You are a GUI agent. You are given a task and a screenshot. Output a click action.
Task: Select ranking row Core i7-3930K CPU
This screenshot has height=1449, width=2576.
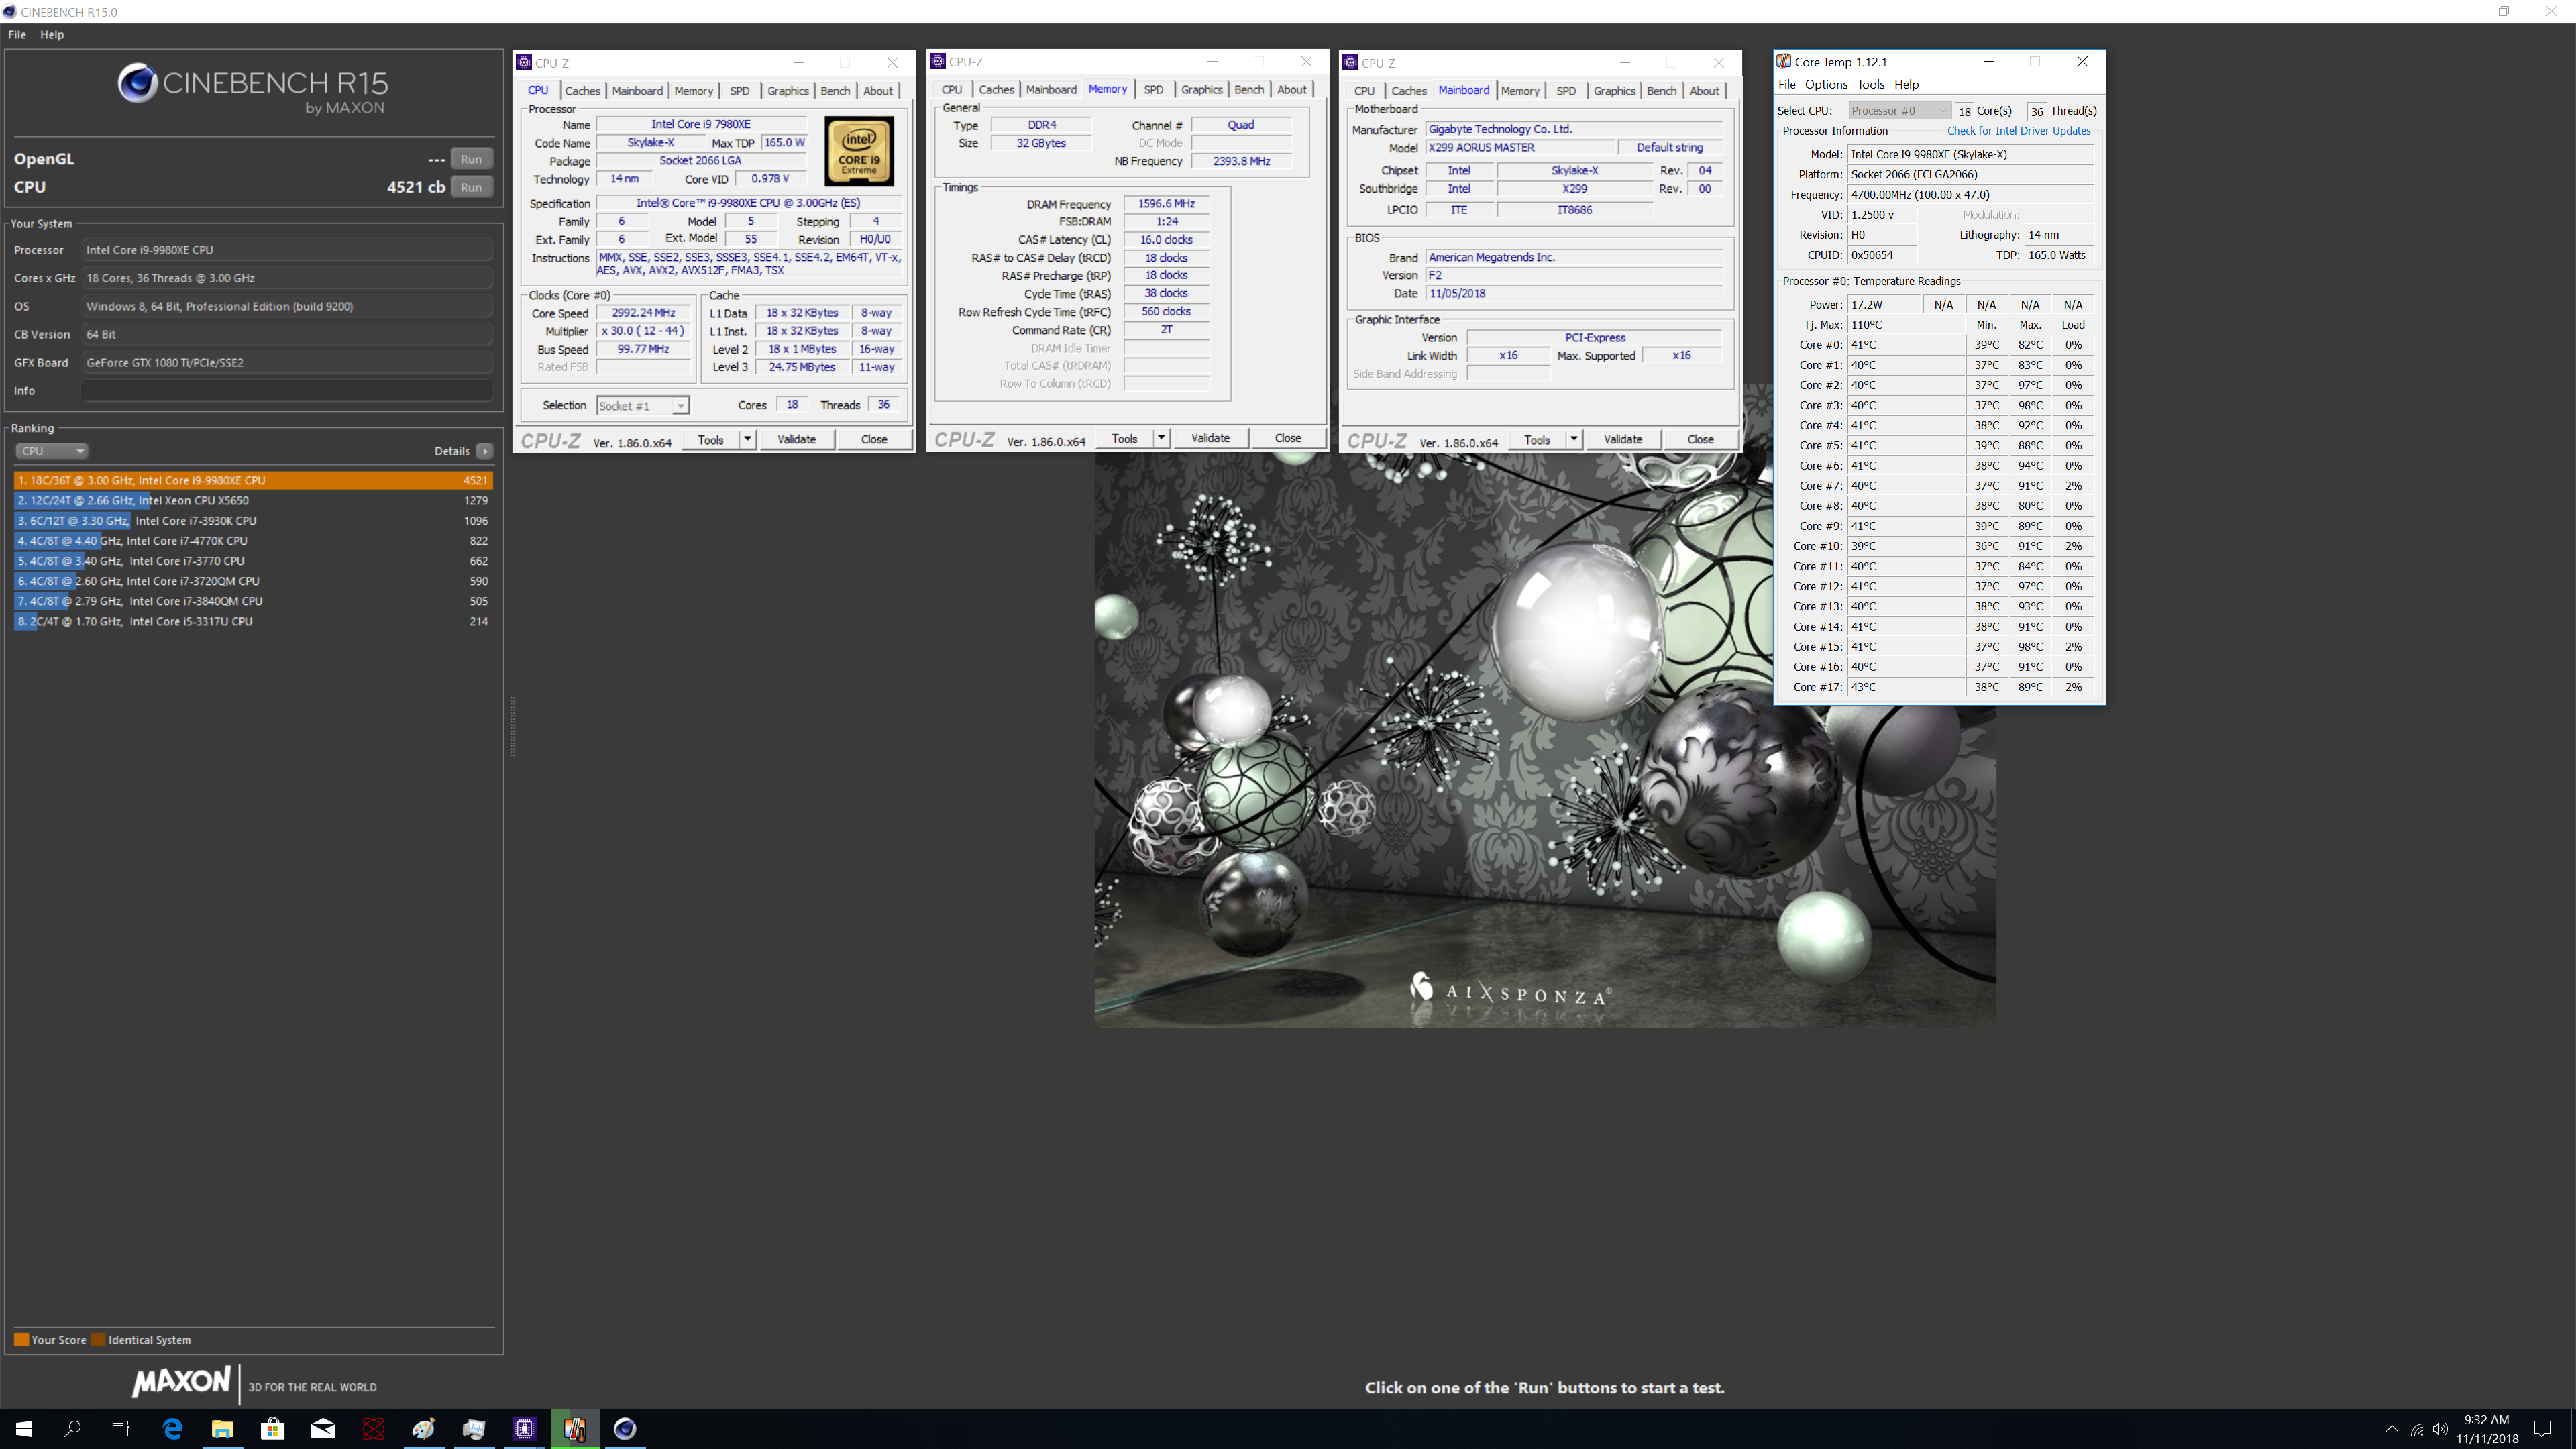click(253, 520)
